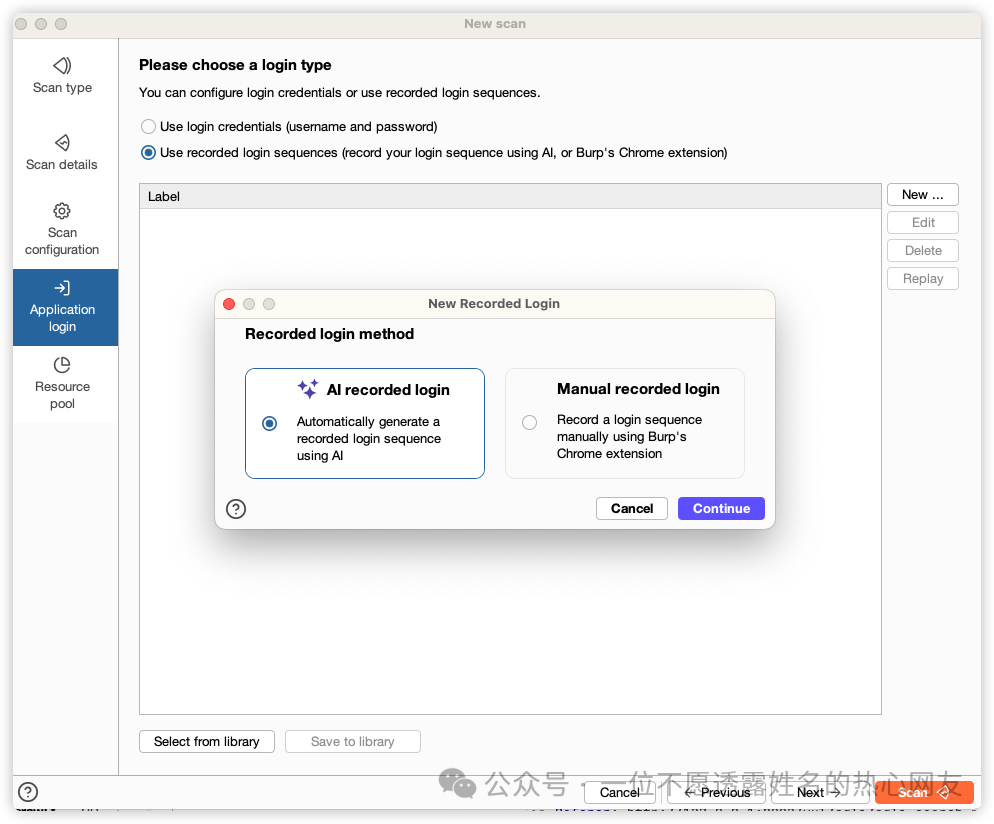Click Continue in the Recorded Login dialog

(x=721, y=508)
